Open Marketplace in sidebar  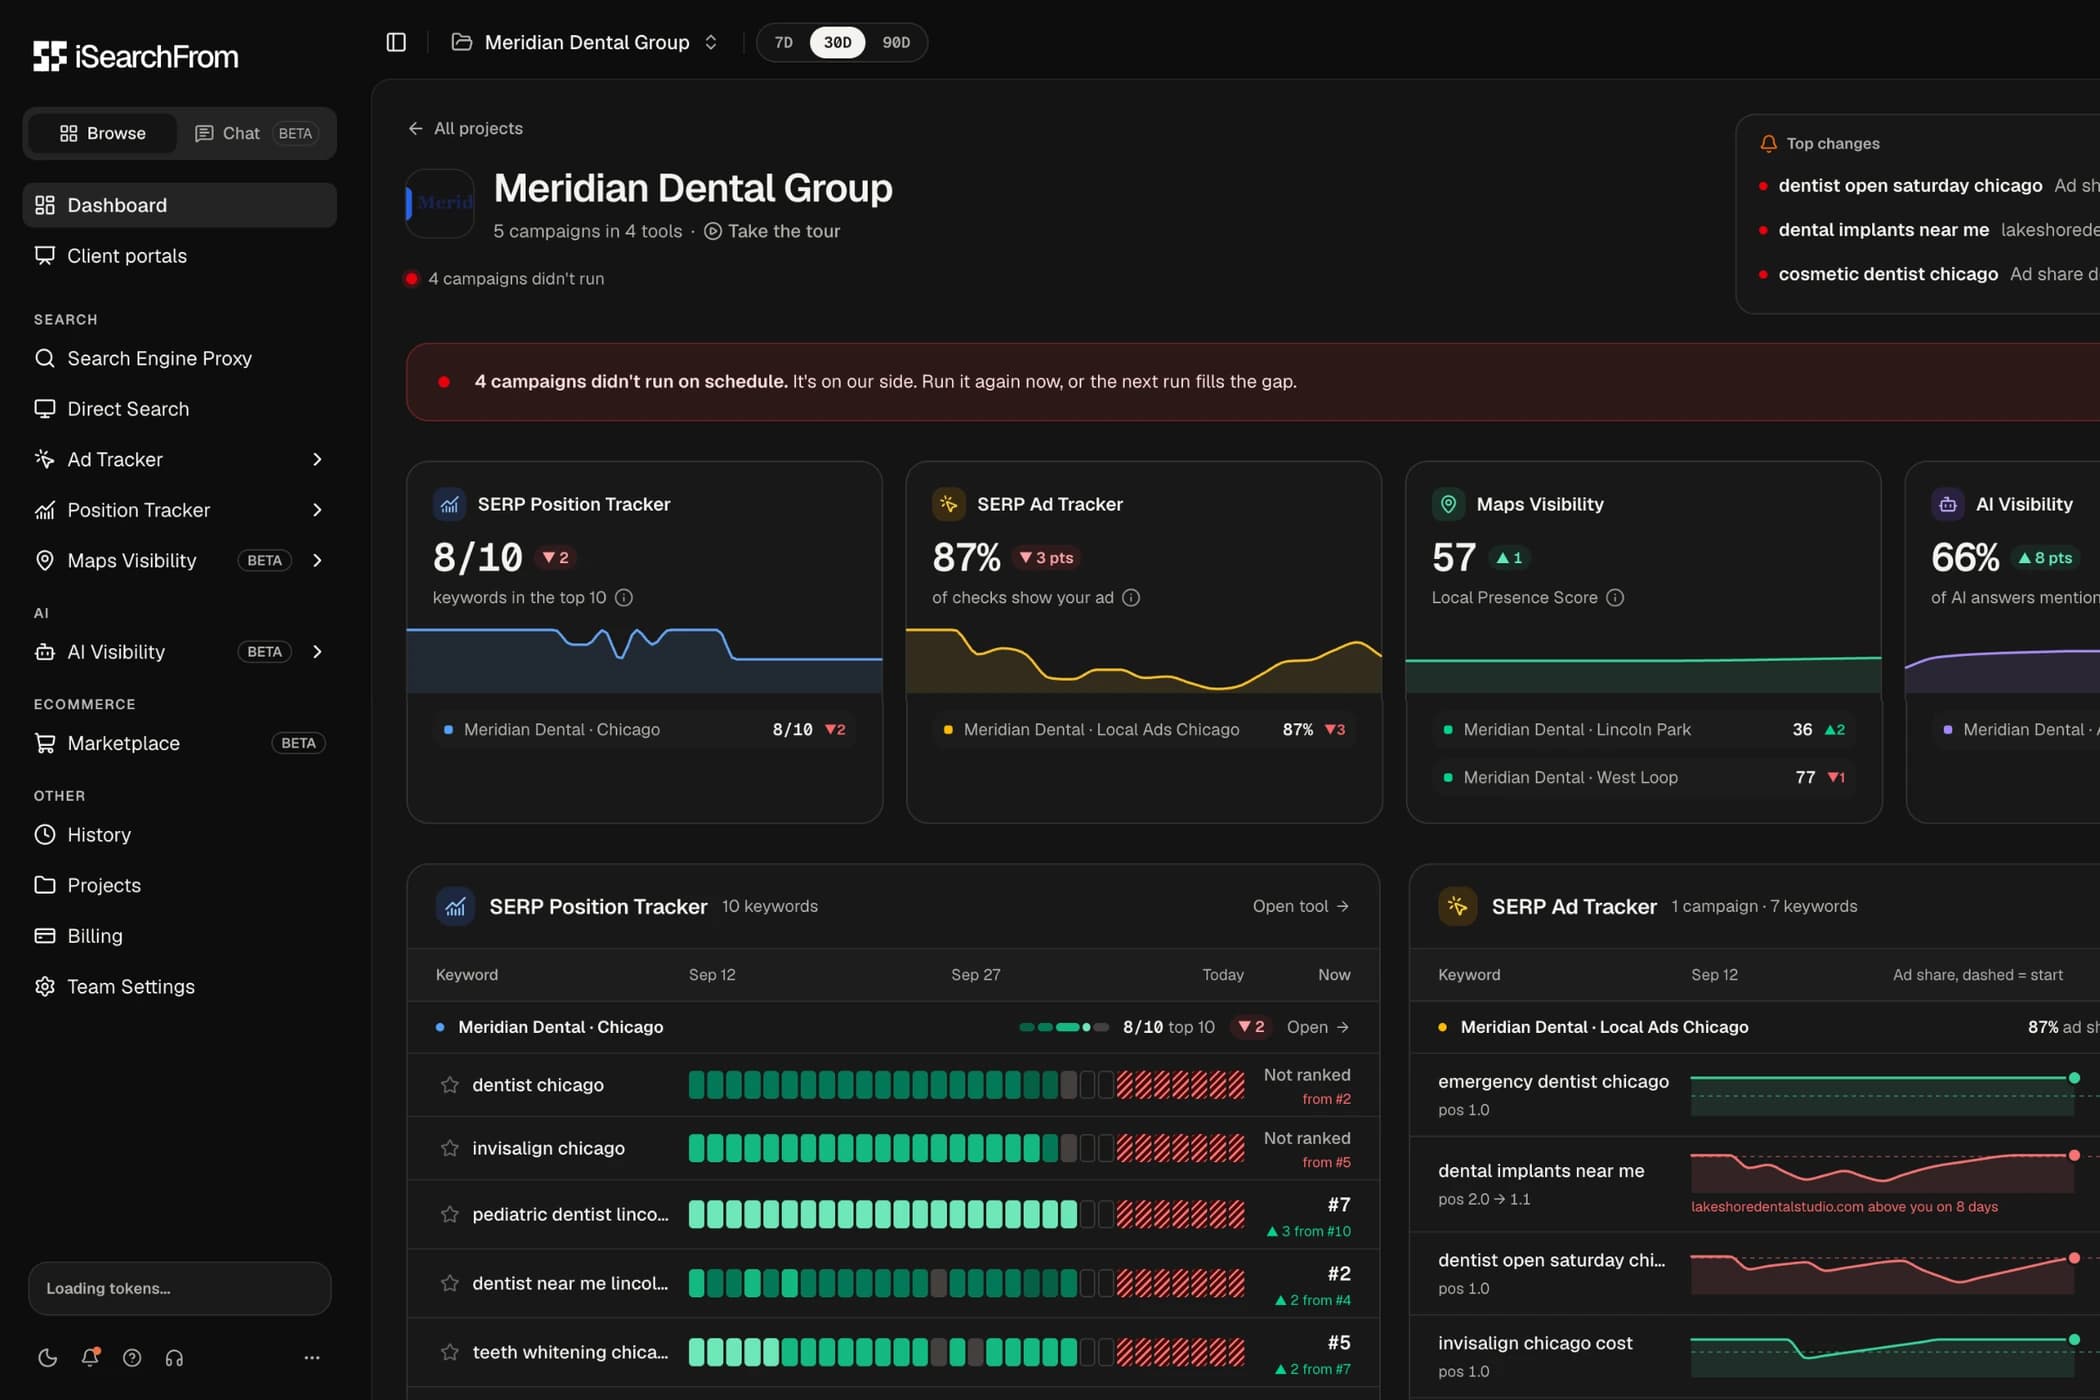[180, 743]
